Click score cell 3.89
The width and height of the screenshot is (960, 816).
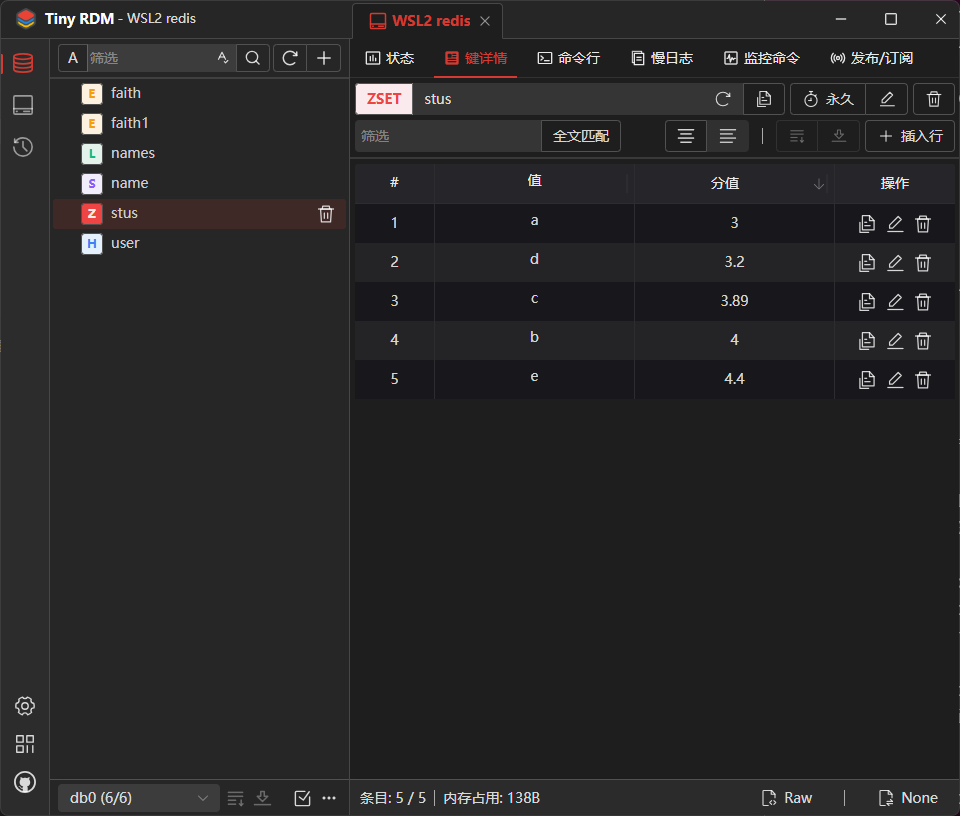(734, 301)
